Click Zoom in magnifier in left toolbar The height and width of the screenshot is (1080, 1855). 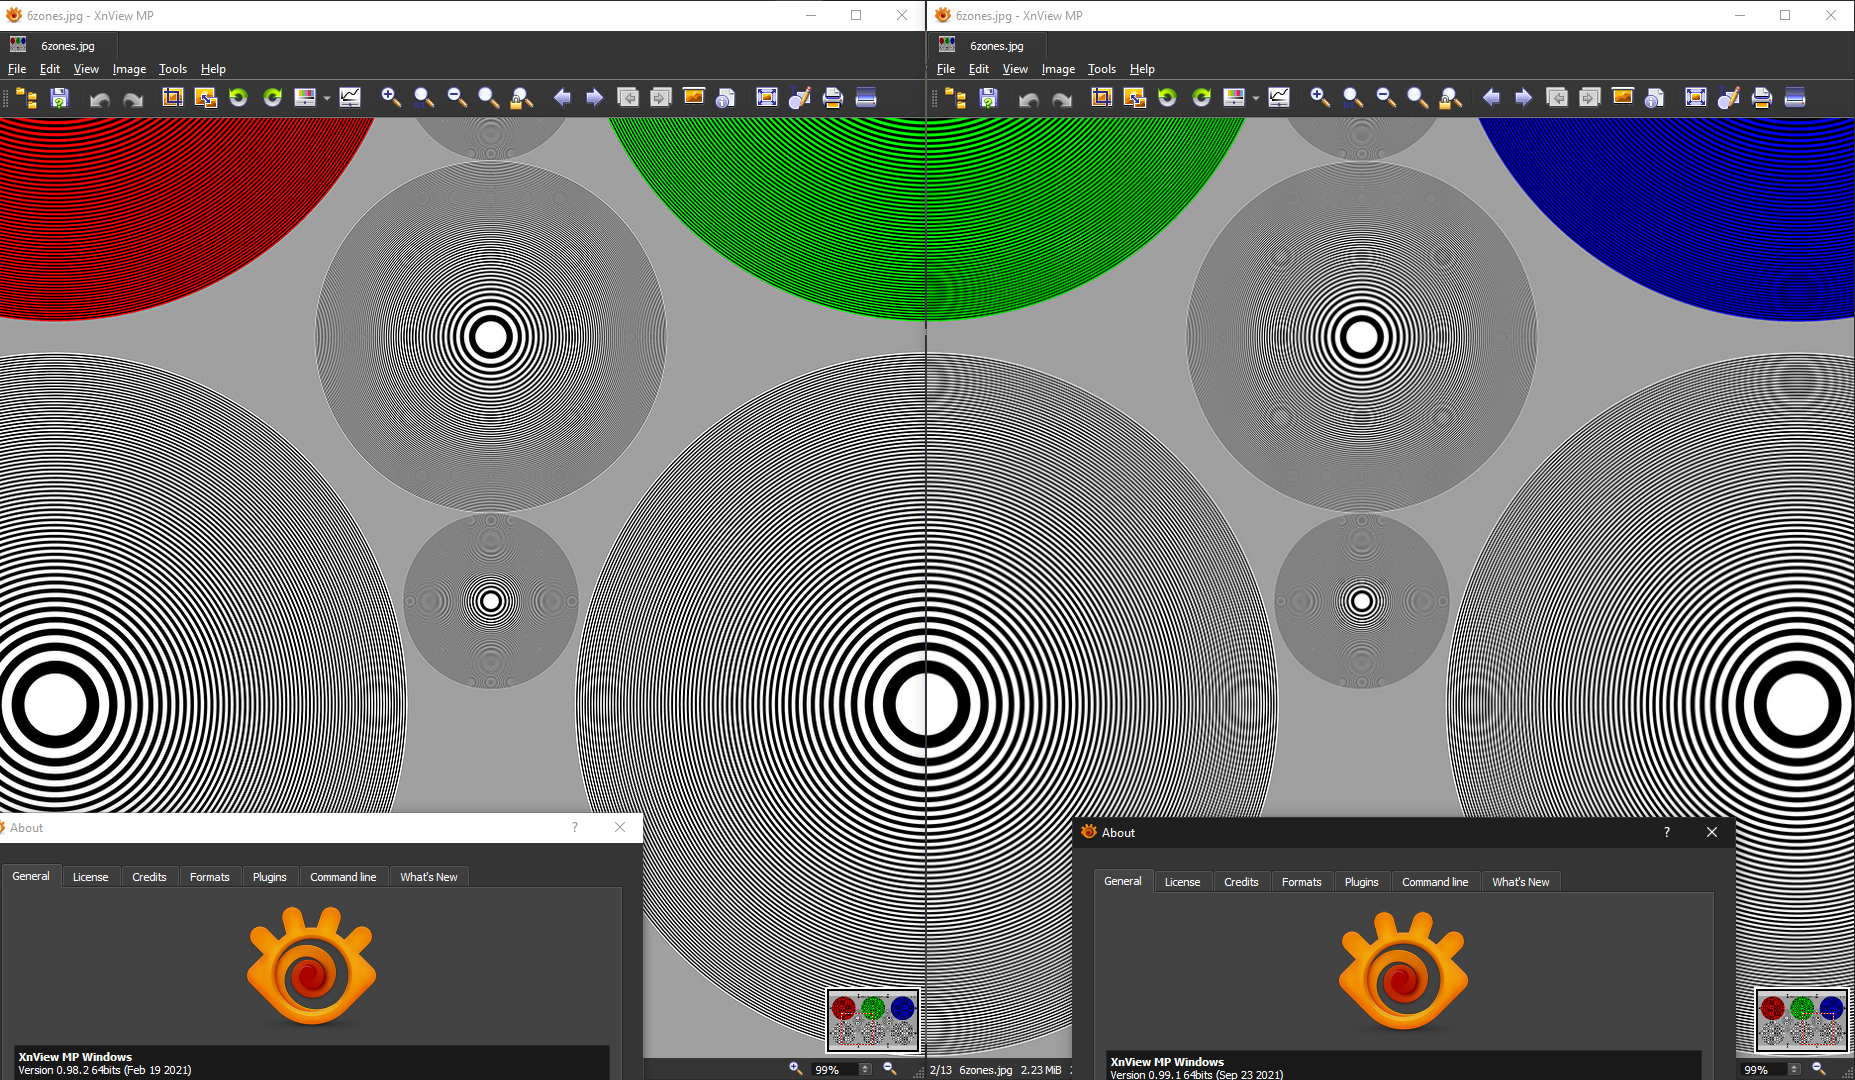tap(391, 97)
